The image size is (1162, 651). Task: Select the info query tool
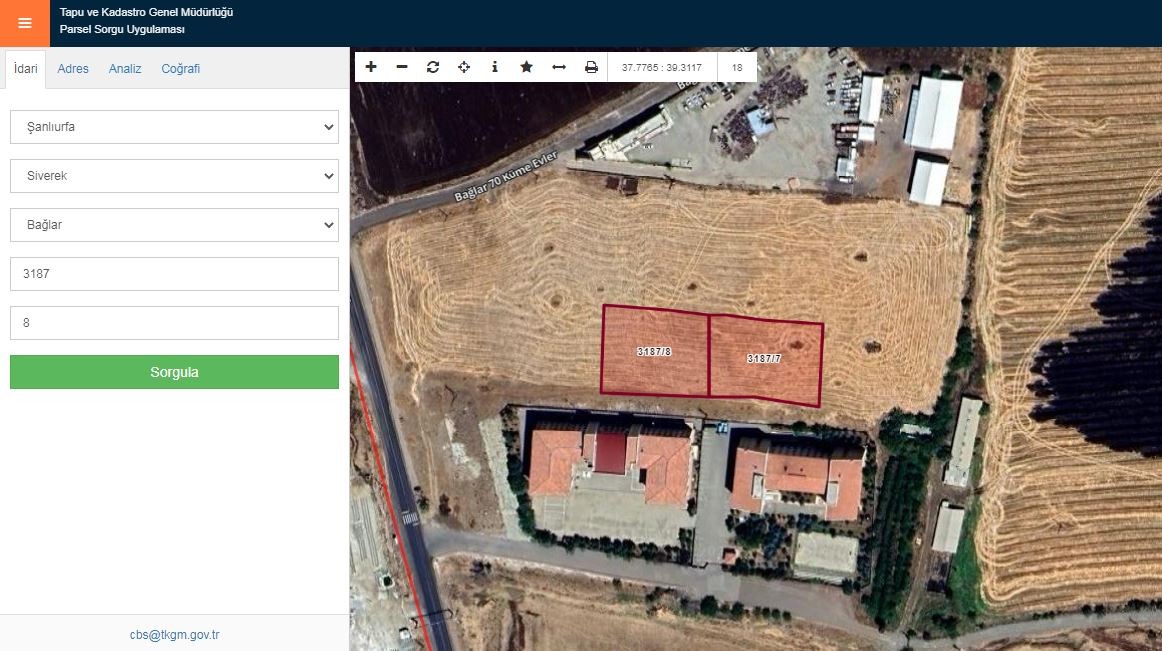pyautogui.click(x=495, y=67)
